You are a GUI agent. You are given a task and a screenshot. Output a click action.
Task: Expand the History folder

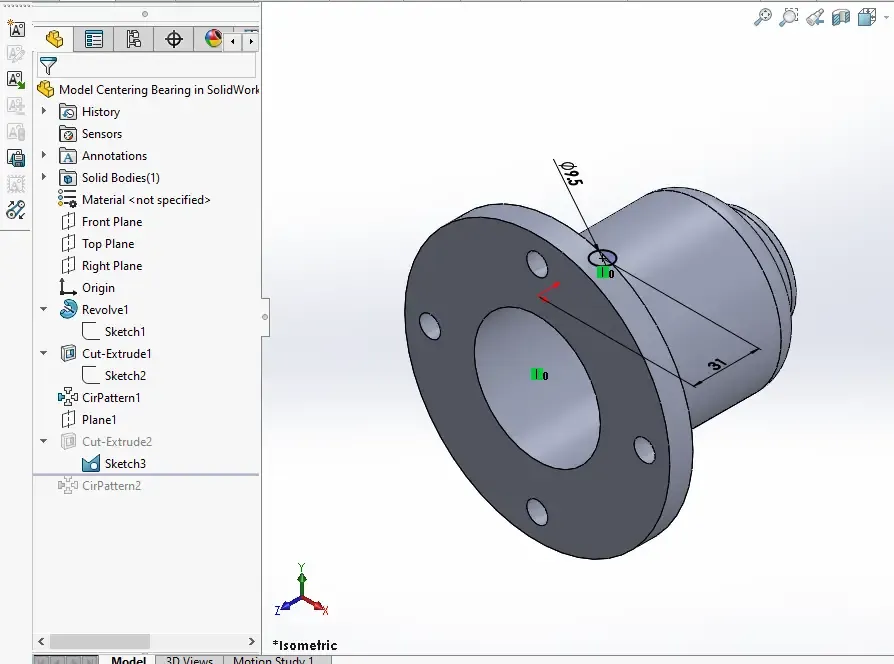44,111
